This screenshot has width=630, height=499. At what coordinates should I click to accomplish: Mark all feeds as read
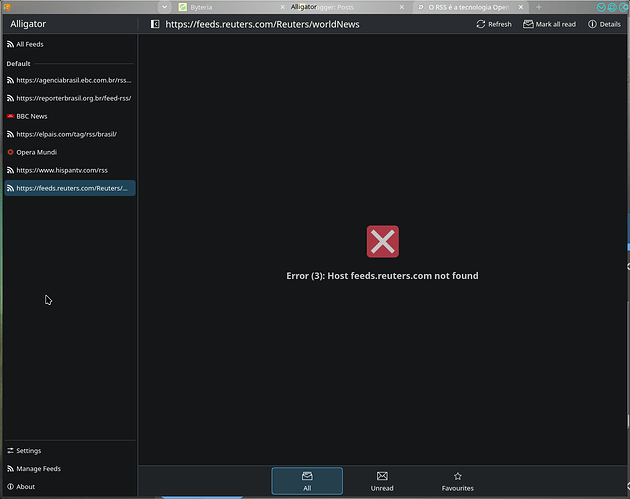(x=549, y=24)
